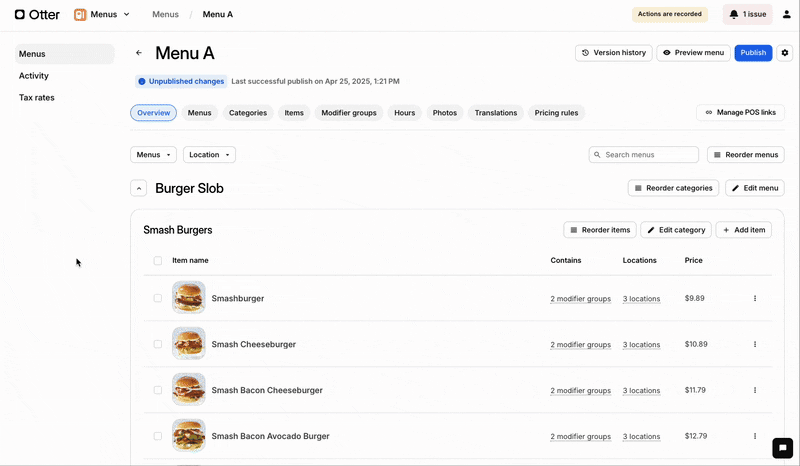Viewport: 800px width, 466px height.
Task: Open kebab menu for Smash Bacon Avocado Burger
Action: pos(755,436)
